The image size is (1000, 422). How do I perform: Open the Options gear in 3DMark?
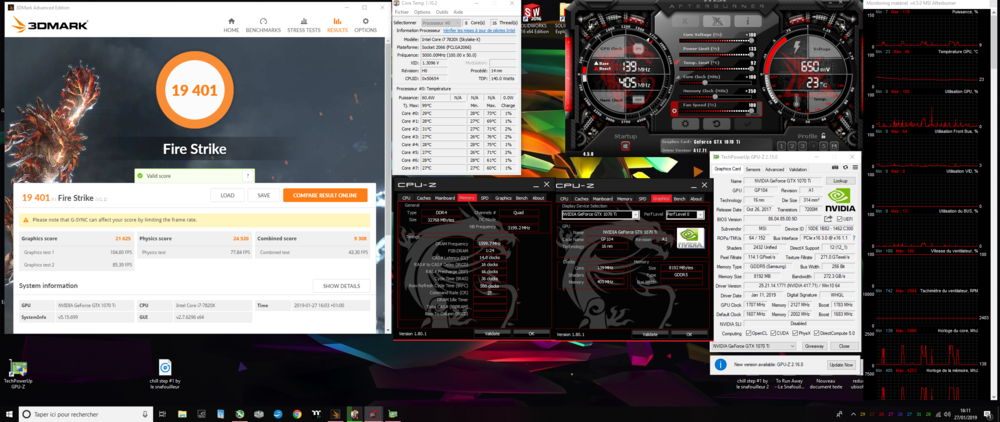point(367,22)
